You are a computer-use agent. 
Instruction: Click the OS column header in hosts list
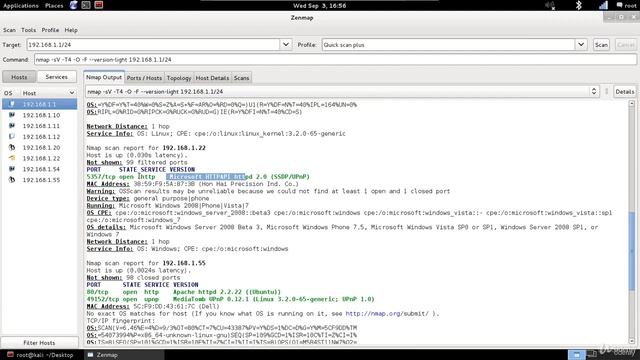point(8,93)
